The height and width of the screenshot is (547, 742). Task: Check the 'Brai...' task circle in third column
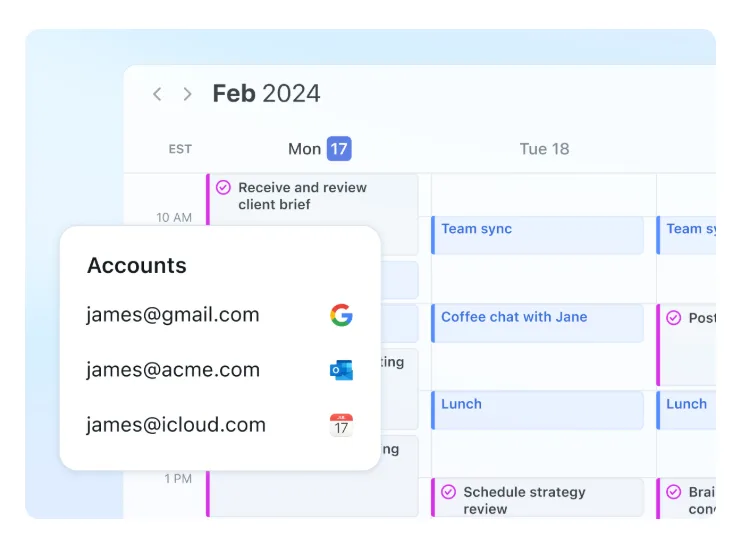click(674, 492)
